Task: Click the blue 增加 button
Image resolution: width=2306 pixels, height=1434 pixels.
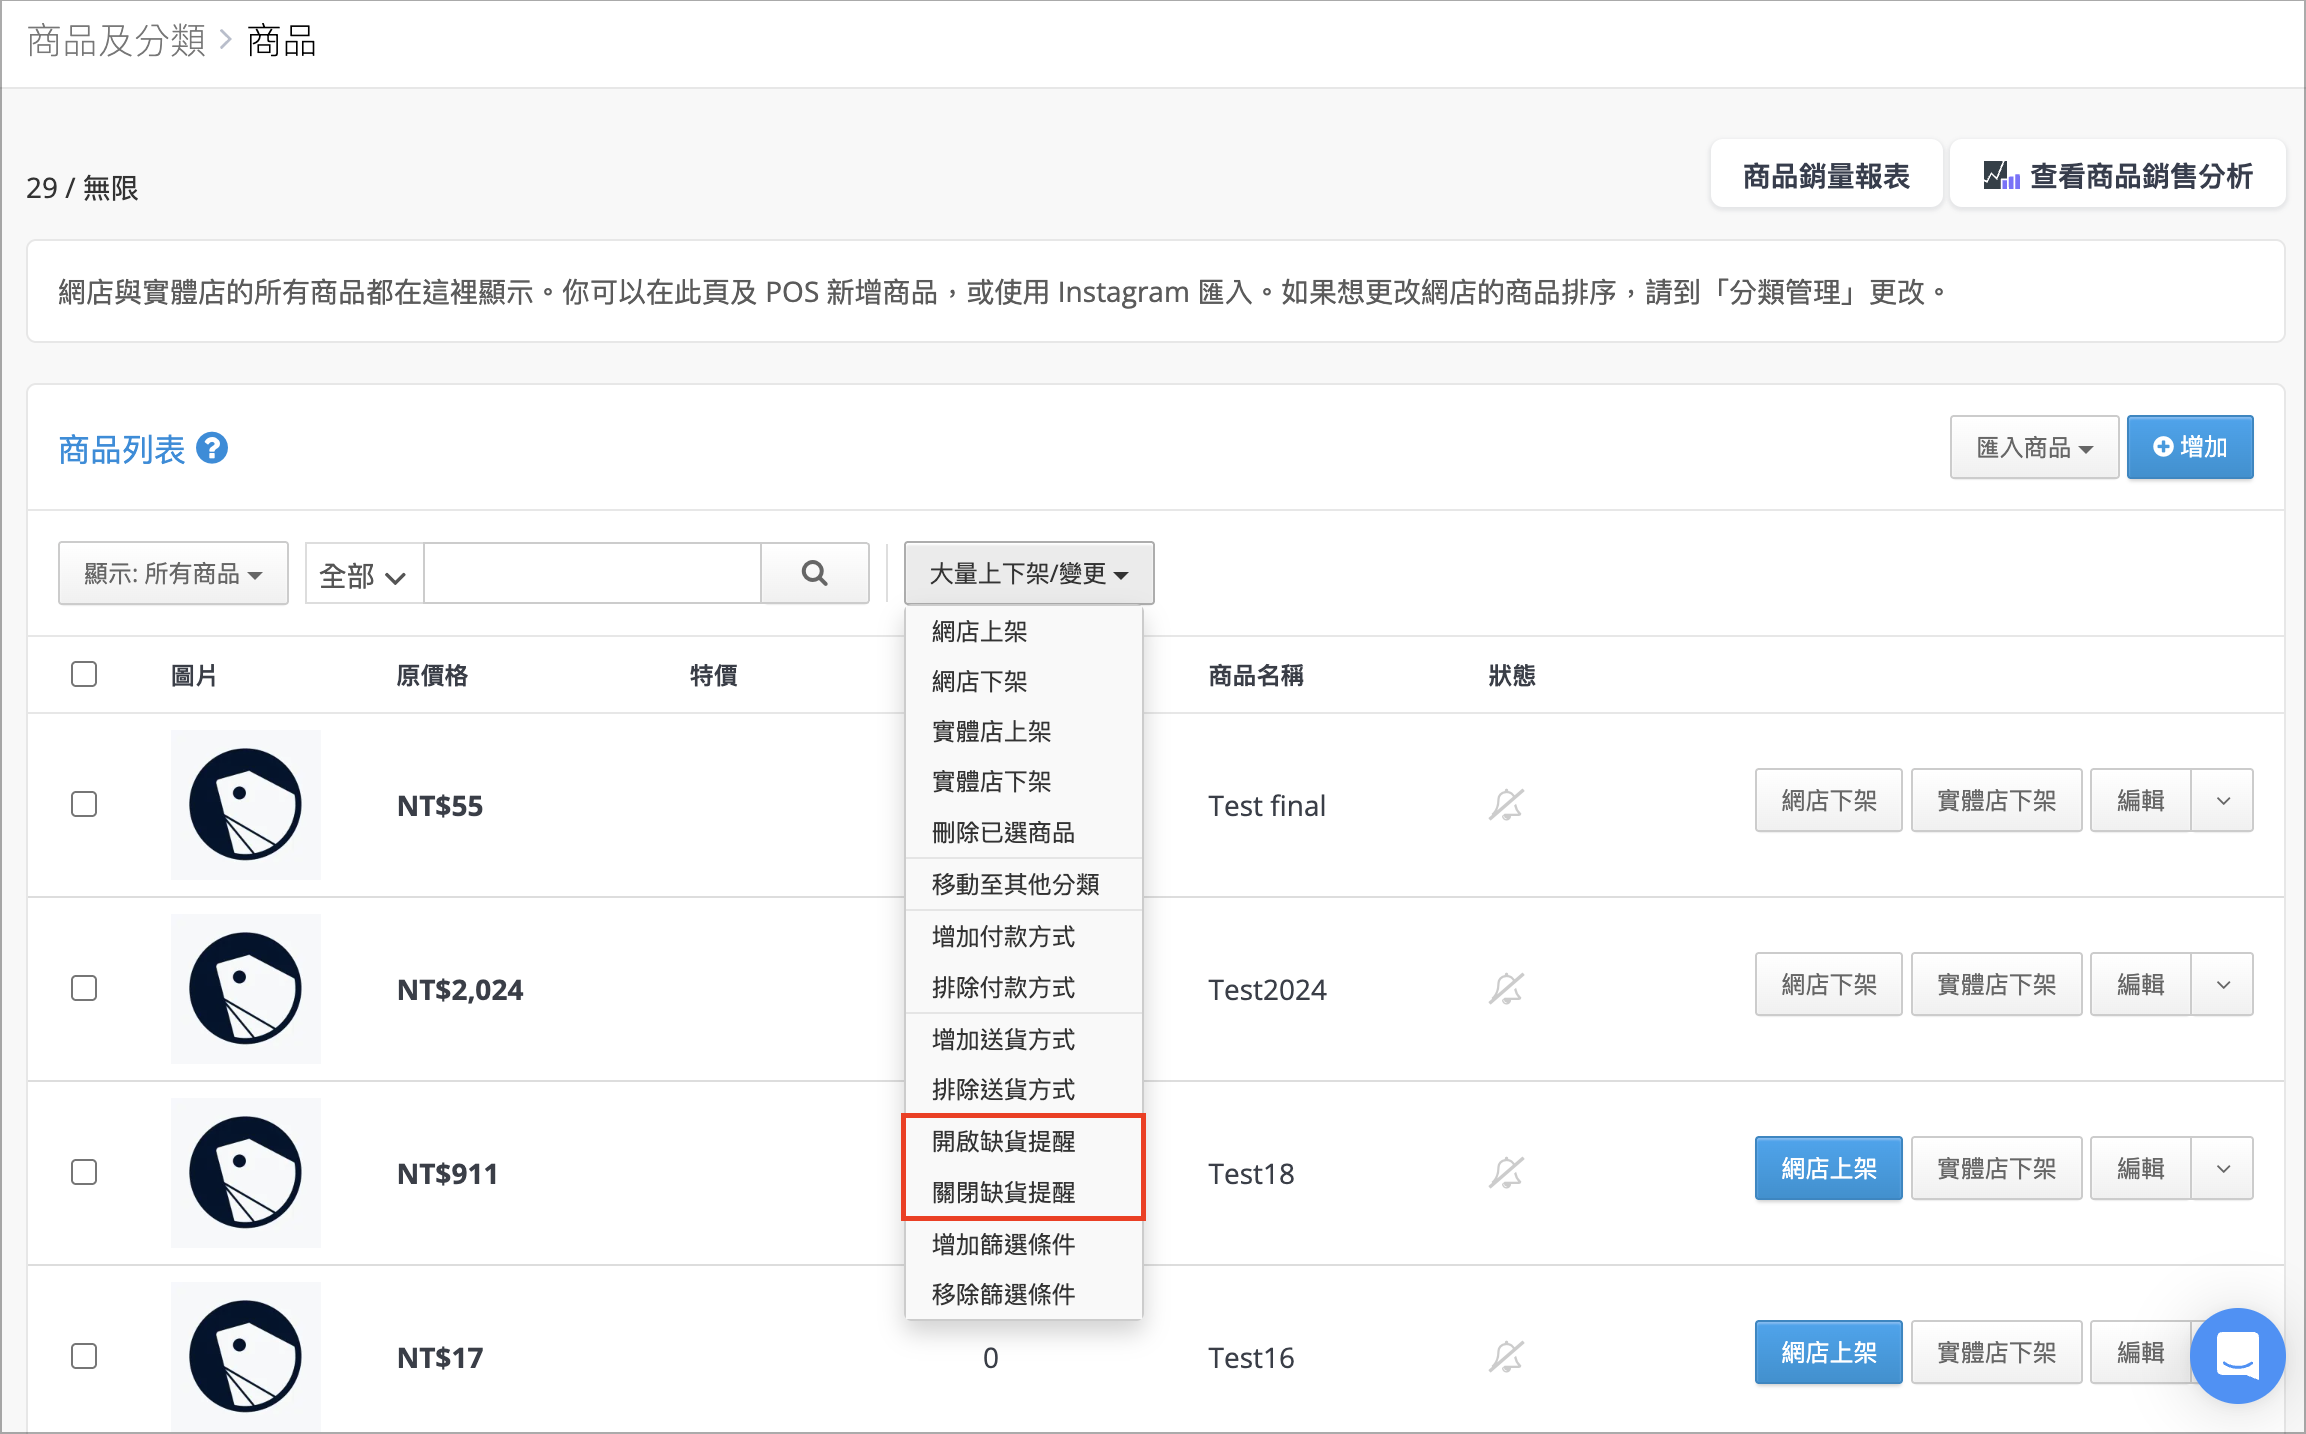Action: [x=2190, y=447]
